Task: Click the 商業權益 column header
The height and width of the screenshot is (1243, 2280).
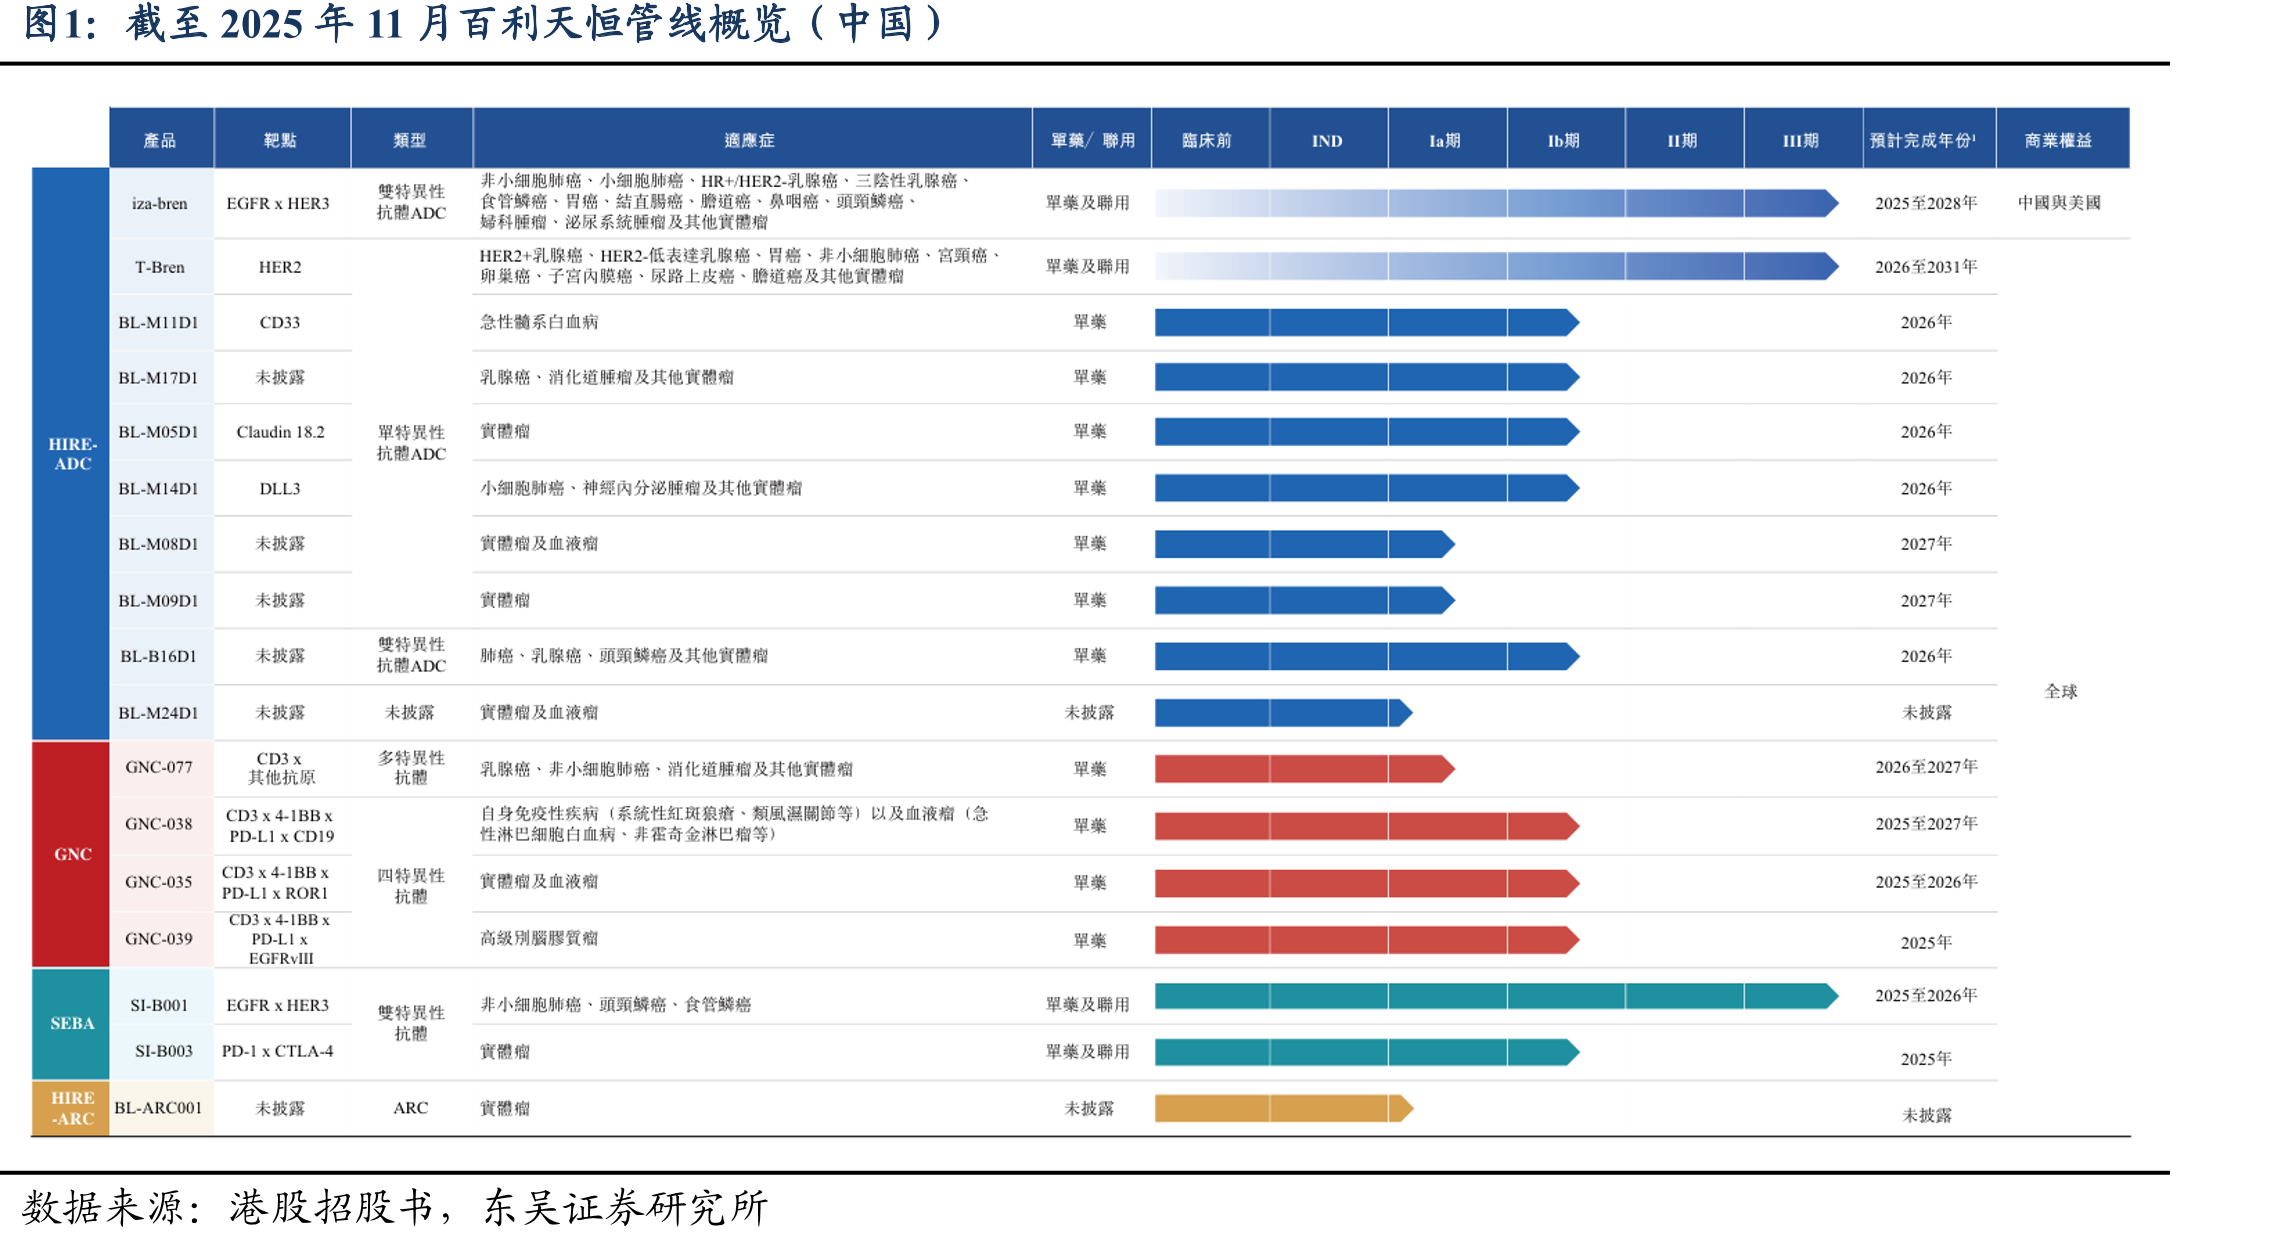Action: 2061,139
